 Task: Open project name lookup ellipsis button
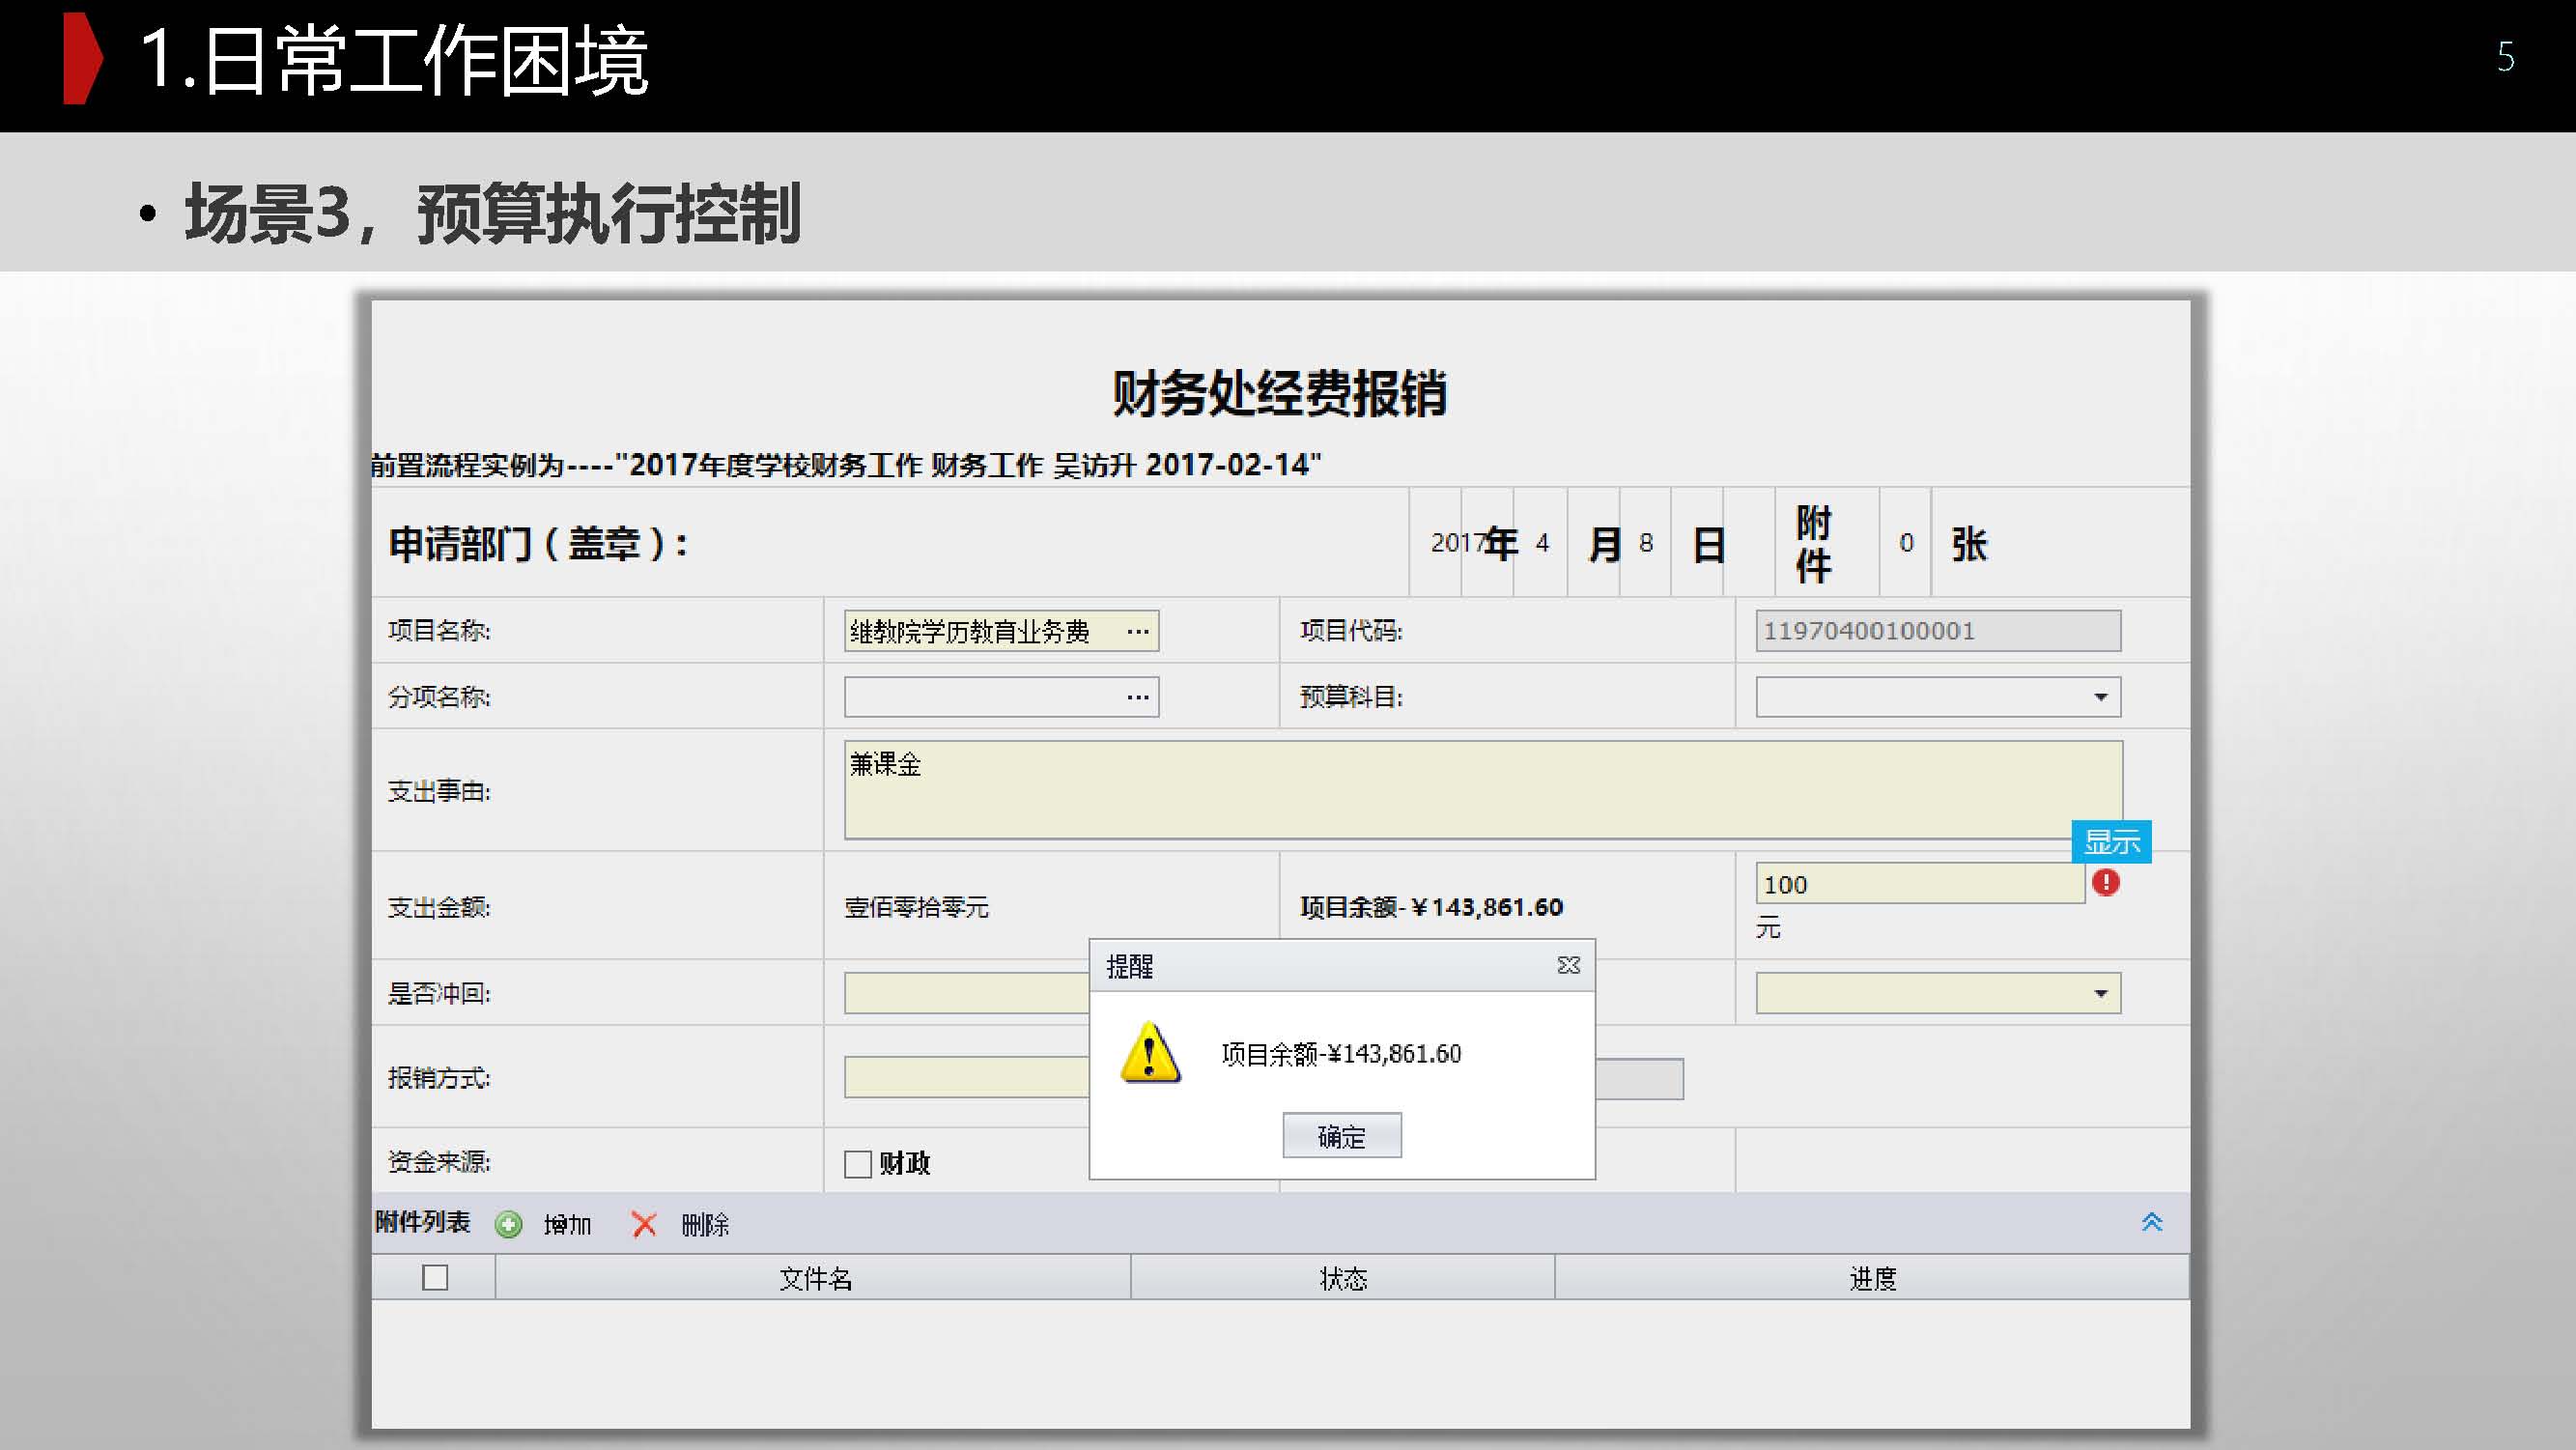(1137, 631)
